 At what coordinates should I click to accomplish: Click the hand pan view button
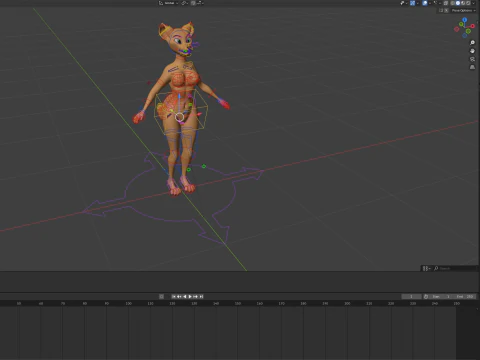coord(472,51)
